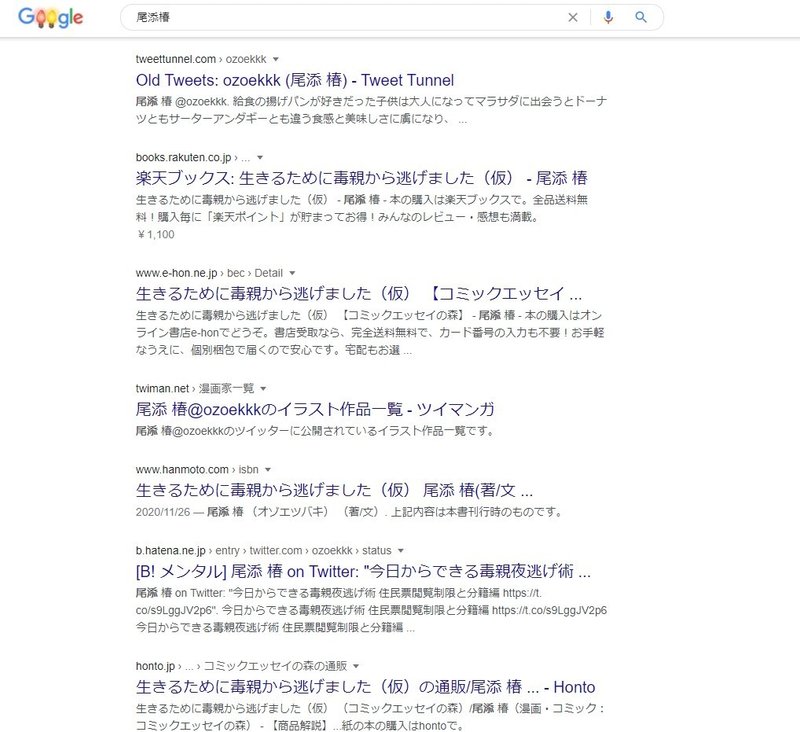Click the Google logo
The width and height of the screenshot is (800, 732).
[51, 17]
